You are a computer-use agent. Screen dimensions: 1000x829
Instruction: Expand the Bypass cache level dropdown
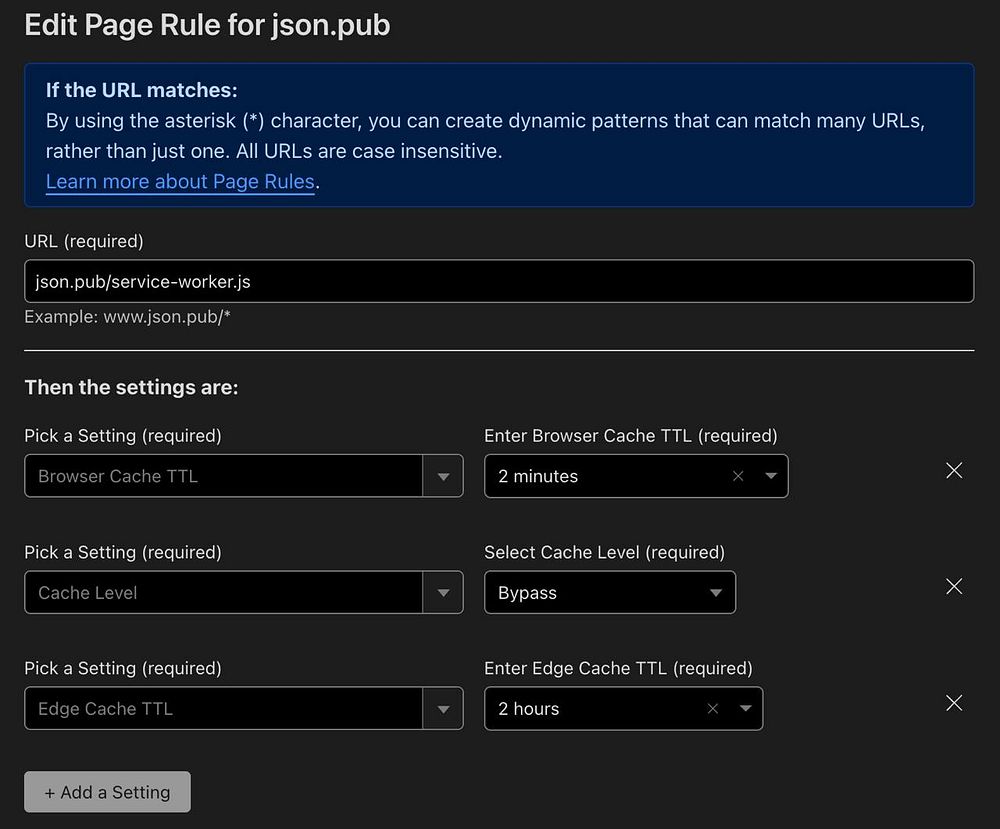click(x=716, y=592)
